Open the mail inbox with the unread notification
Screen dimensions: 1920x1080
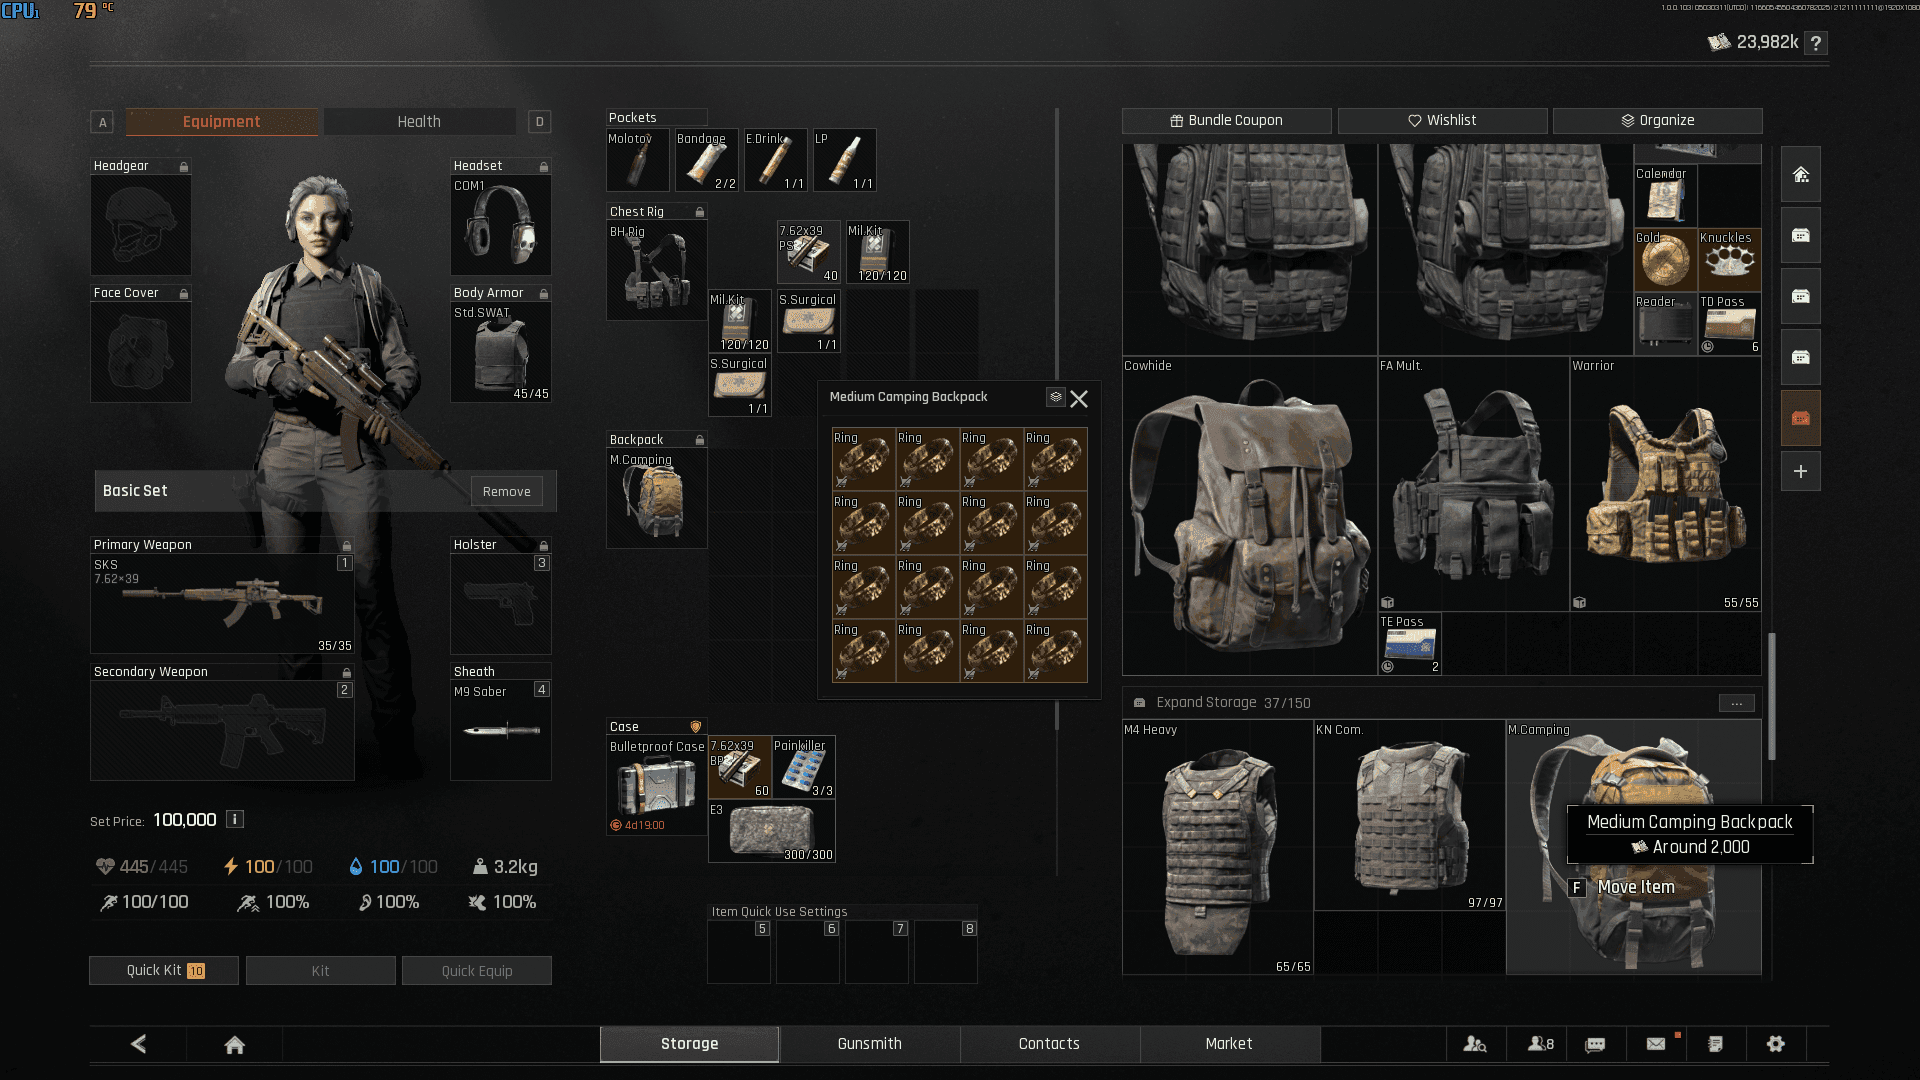[x=1656, y=1043]
